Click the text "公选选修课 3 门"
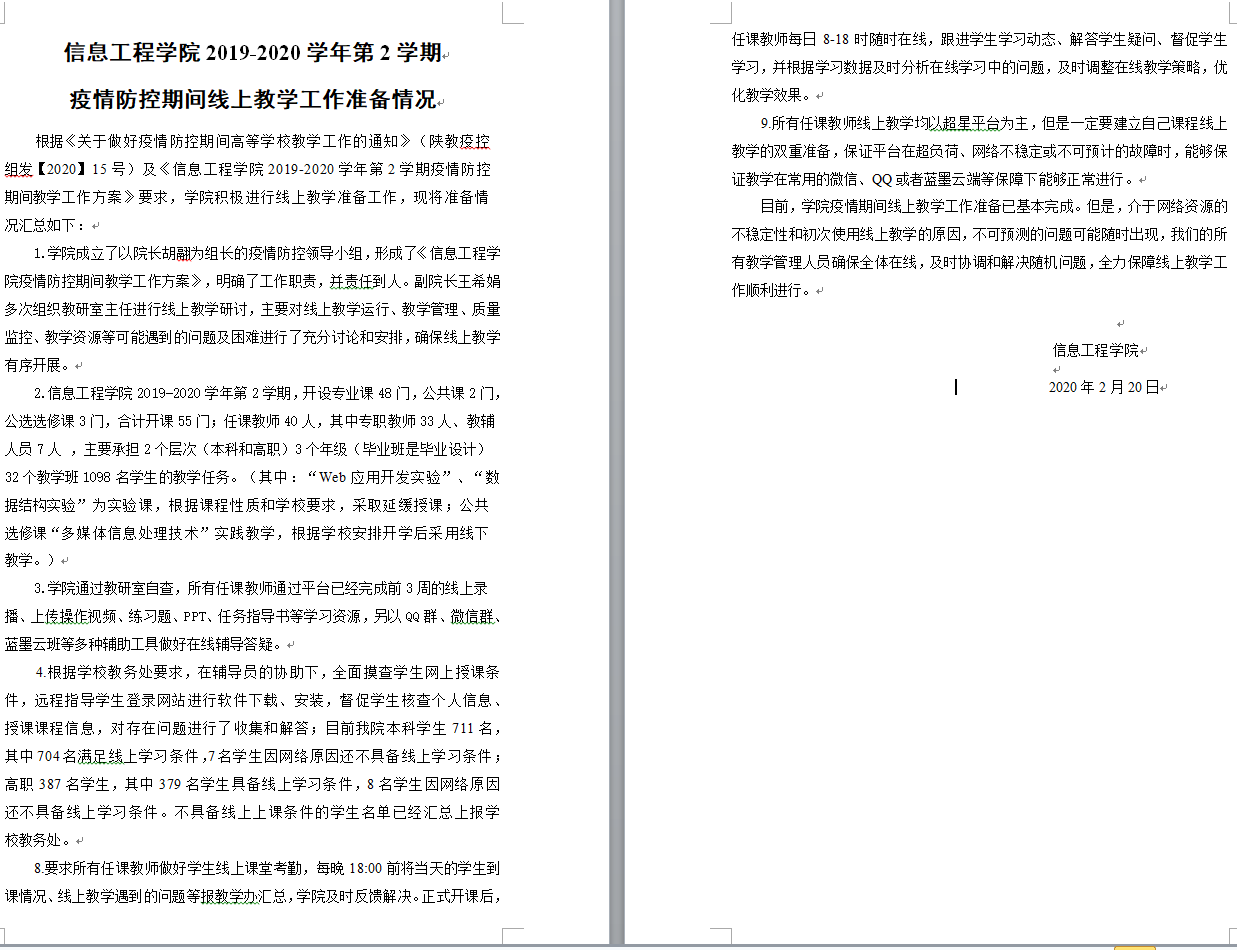Screen dimensions: 1237x950 pos(54,421)
